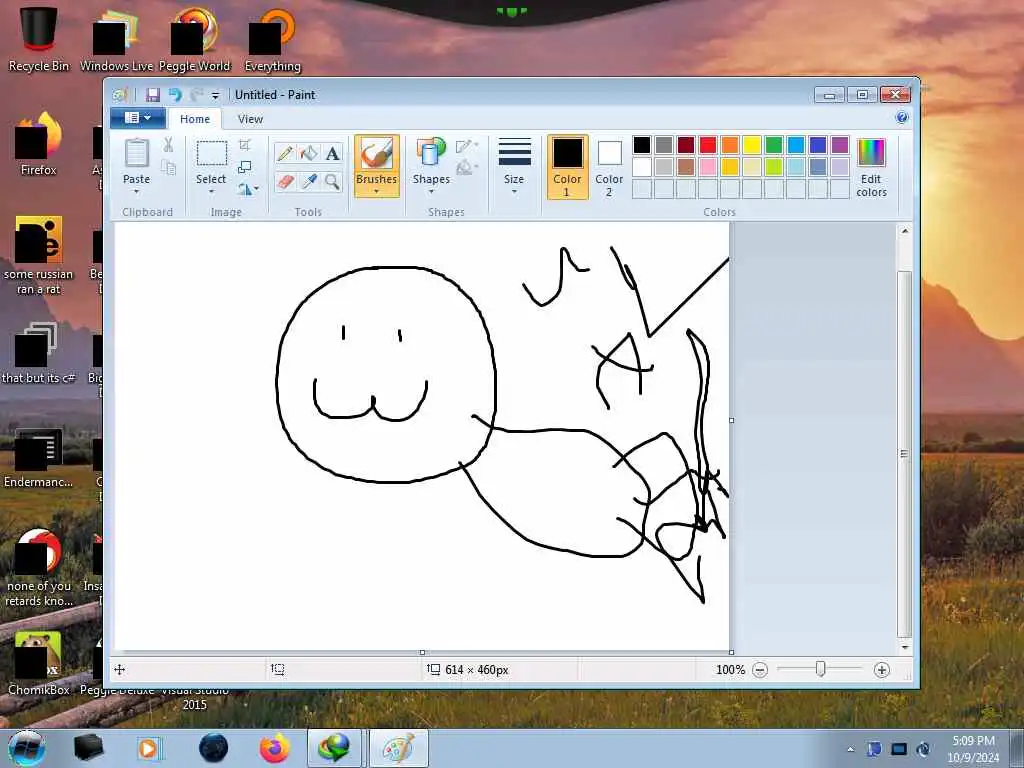Click the Cut scissors icon
The height and width of the screenshot is (768, 1024).
point(168,145)
